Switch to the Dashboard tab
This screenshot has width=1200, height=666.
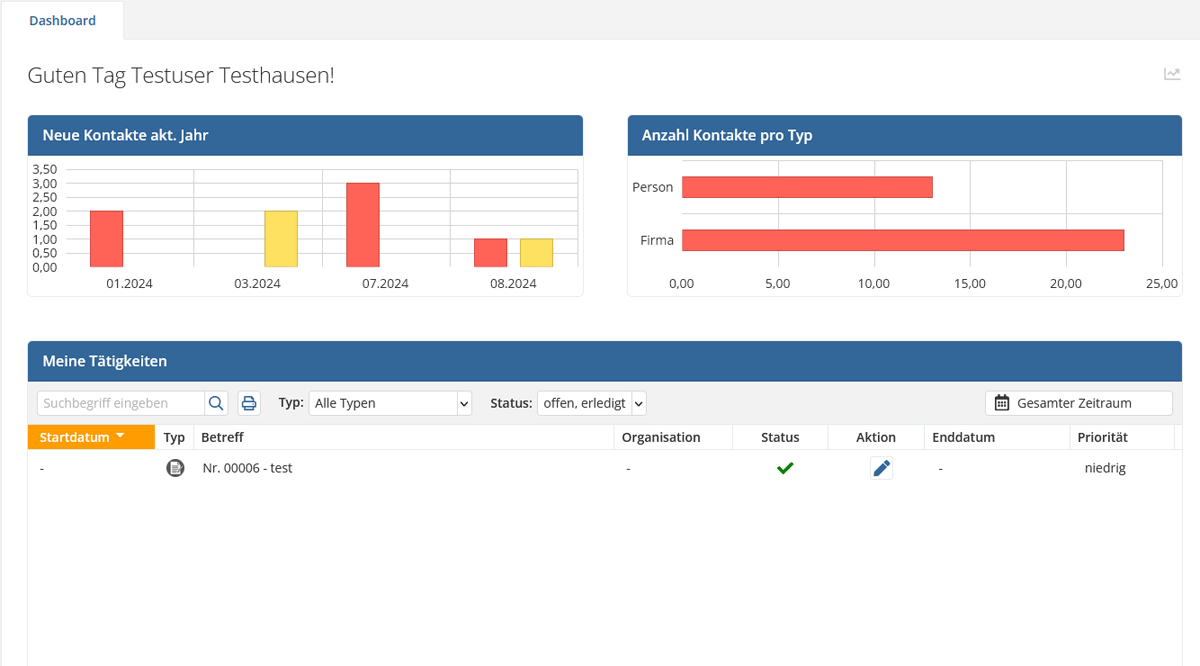[62, 20]
